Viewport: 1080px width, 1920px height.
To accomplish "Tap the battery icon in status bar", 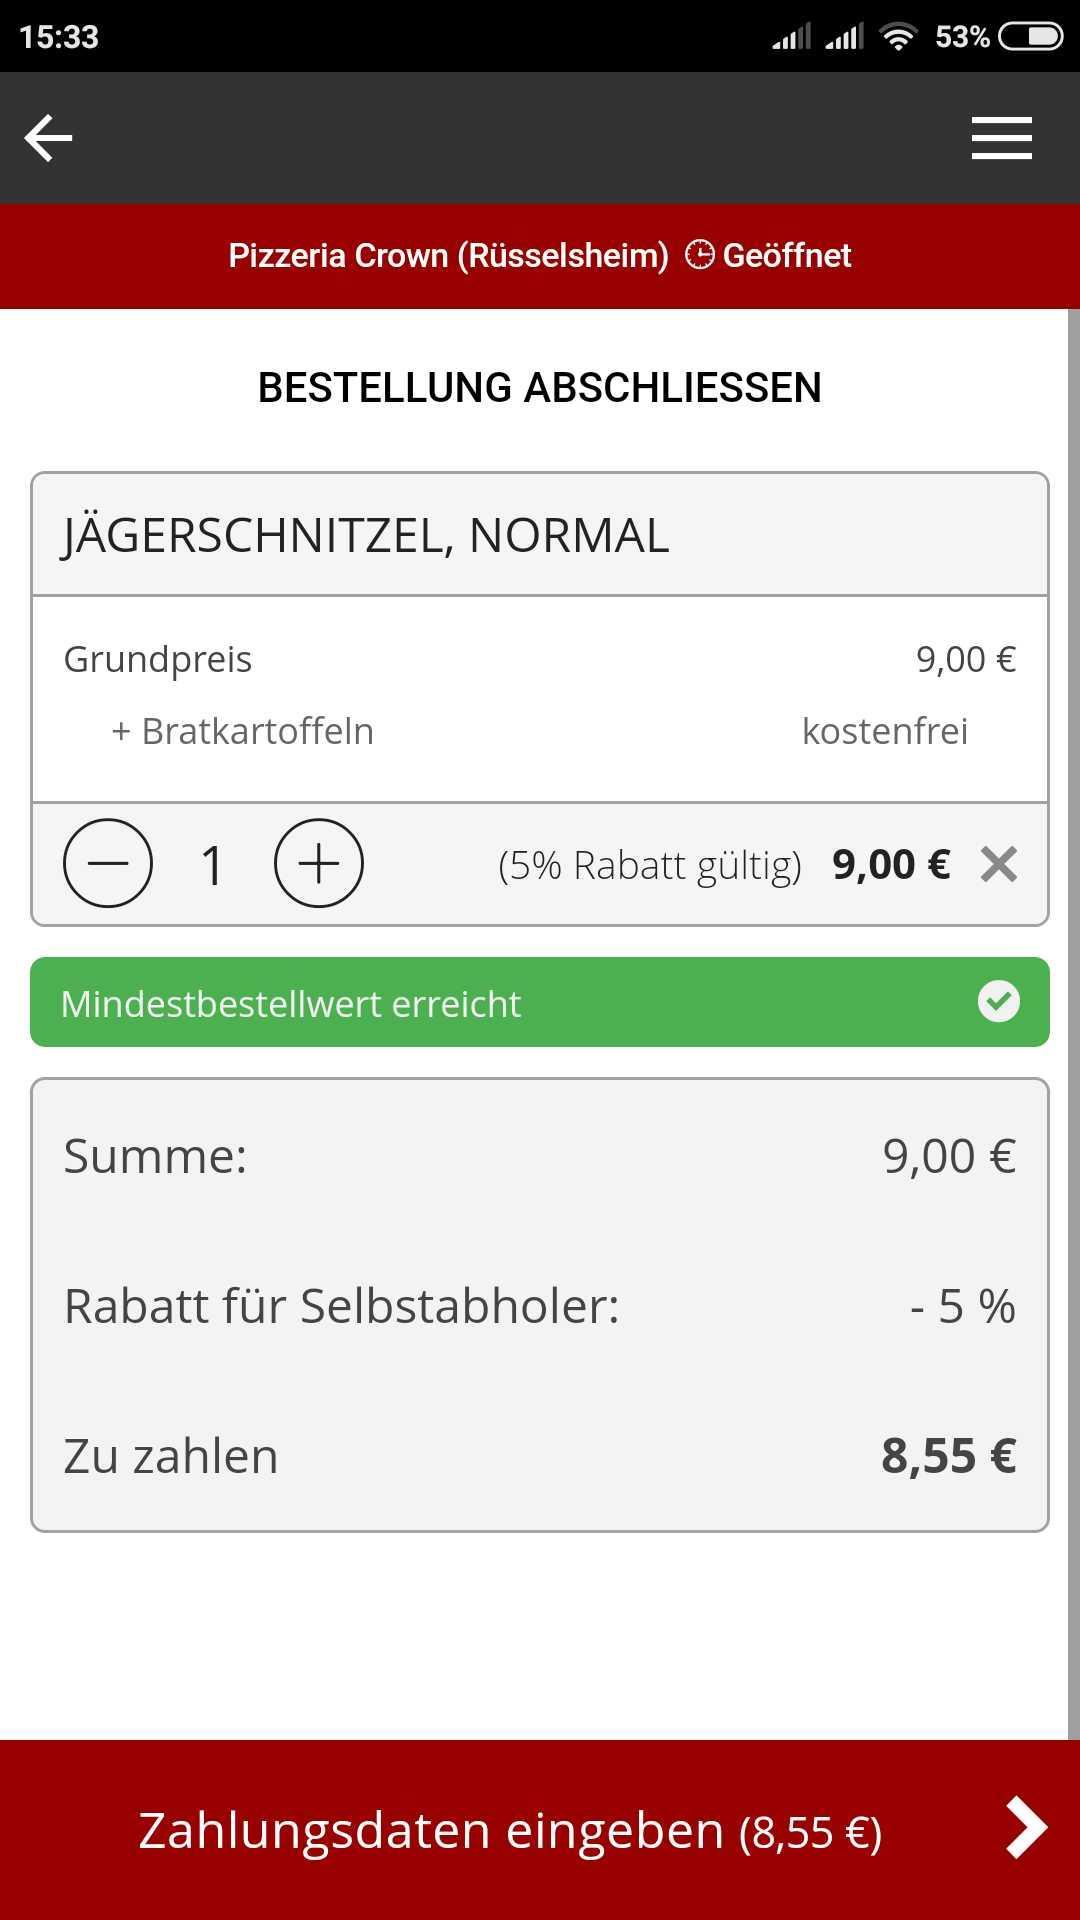I will pos(1030,37).
